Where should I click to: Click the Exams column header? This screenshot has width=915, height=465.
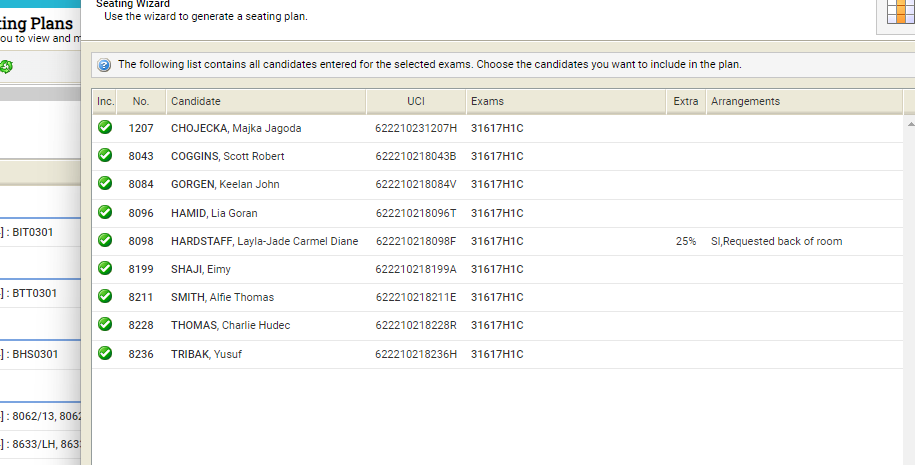[x=488, y=101]
